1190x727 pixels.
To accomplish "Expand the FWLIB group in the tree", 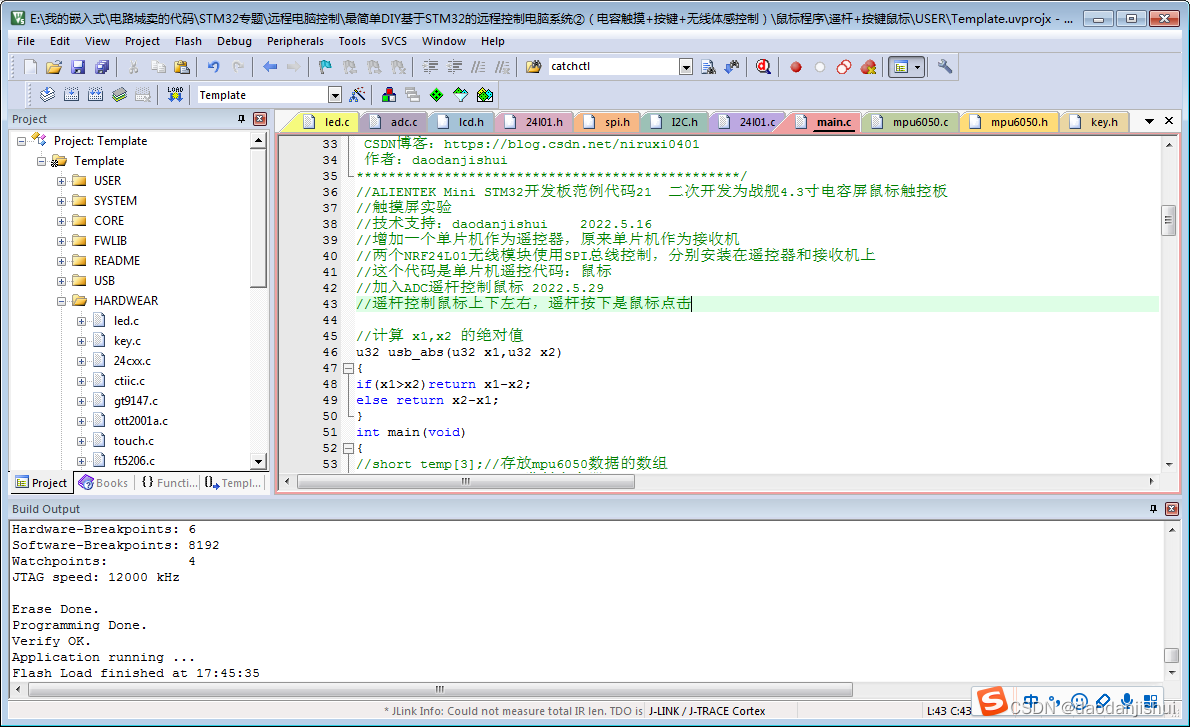I will 61,241.
